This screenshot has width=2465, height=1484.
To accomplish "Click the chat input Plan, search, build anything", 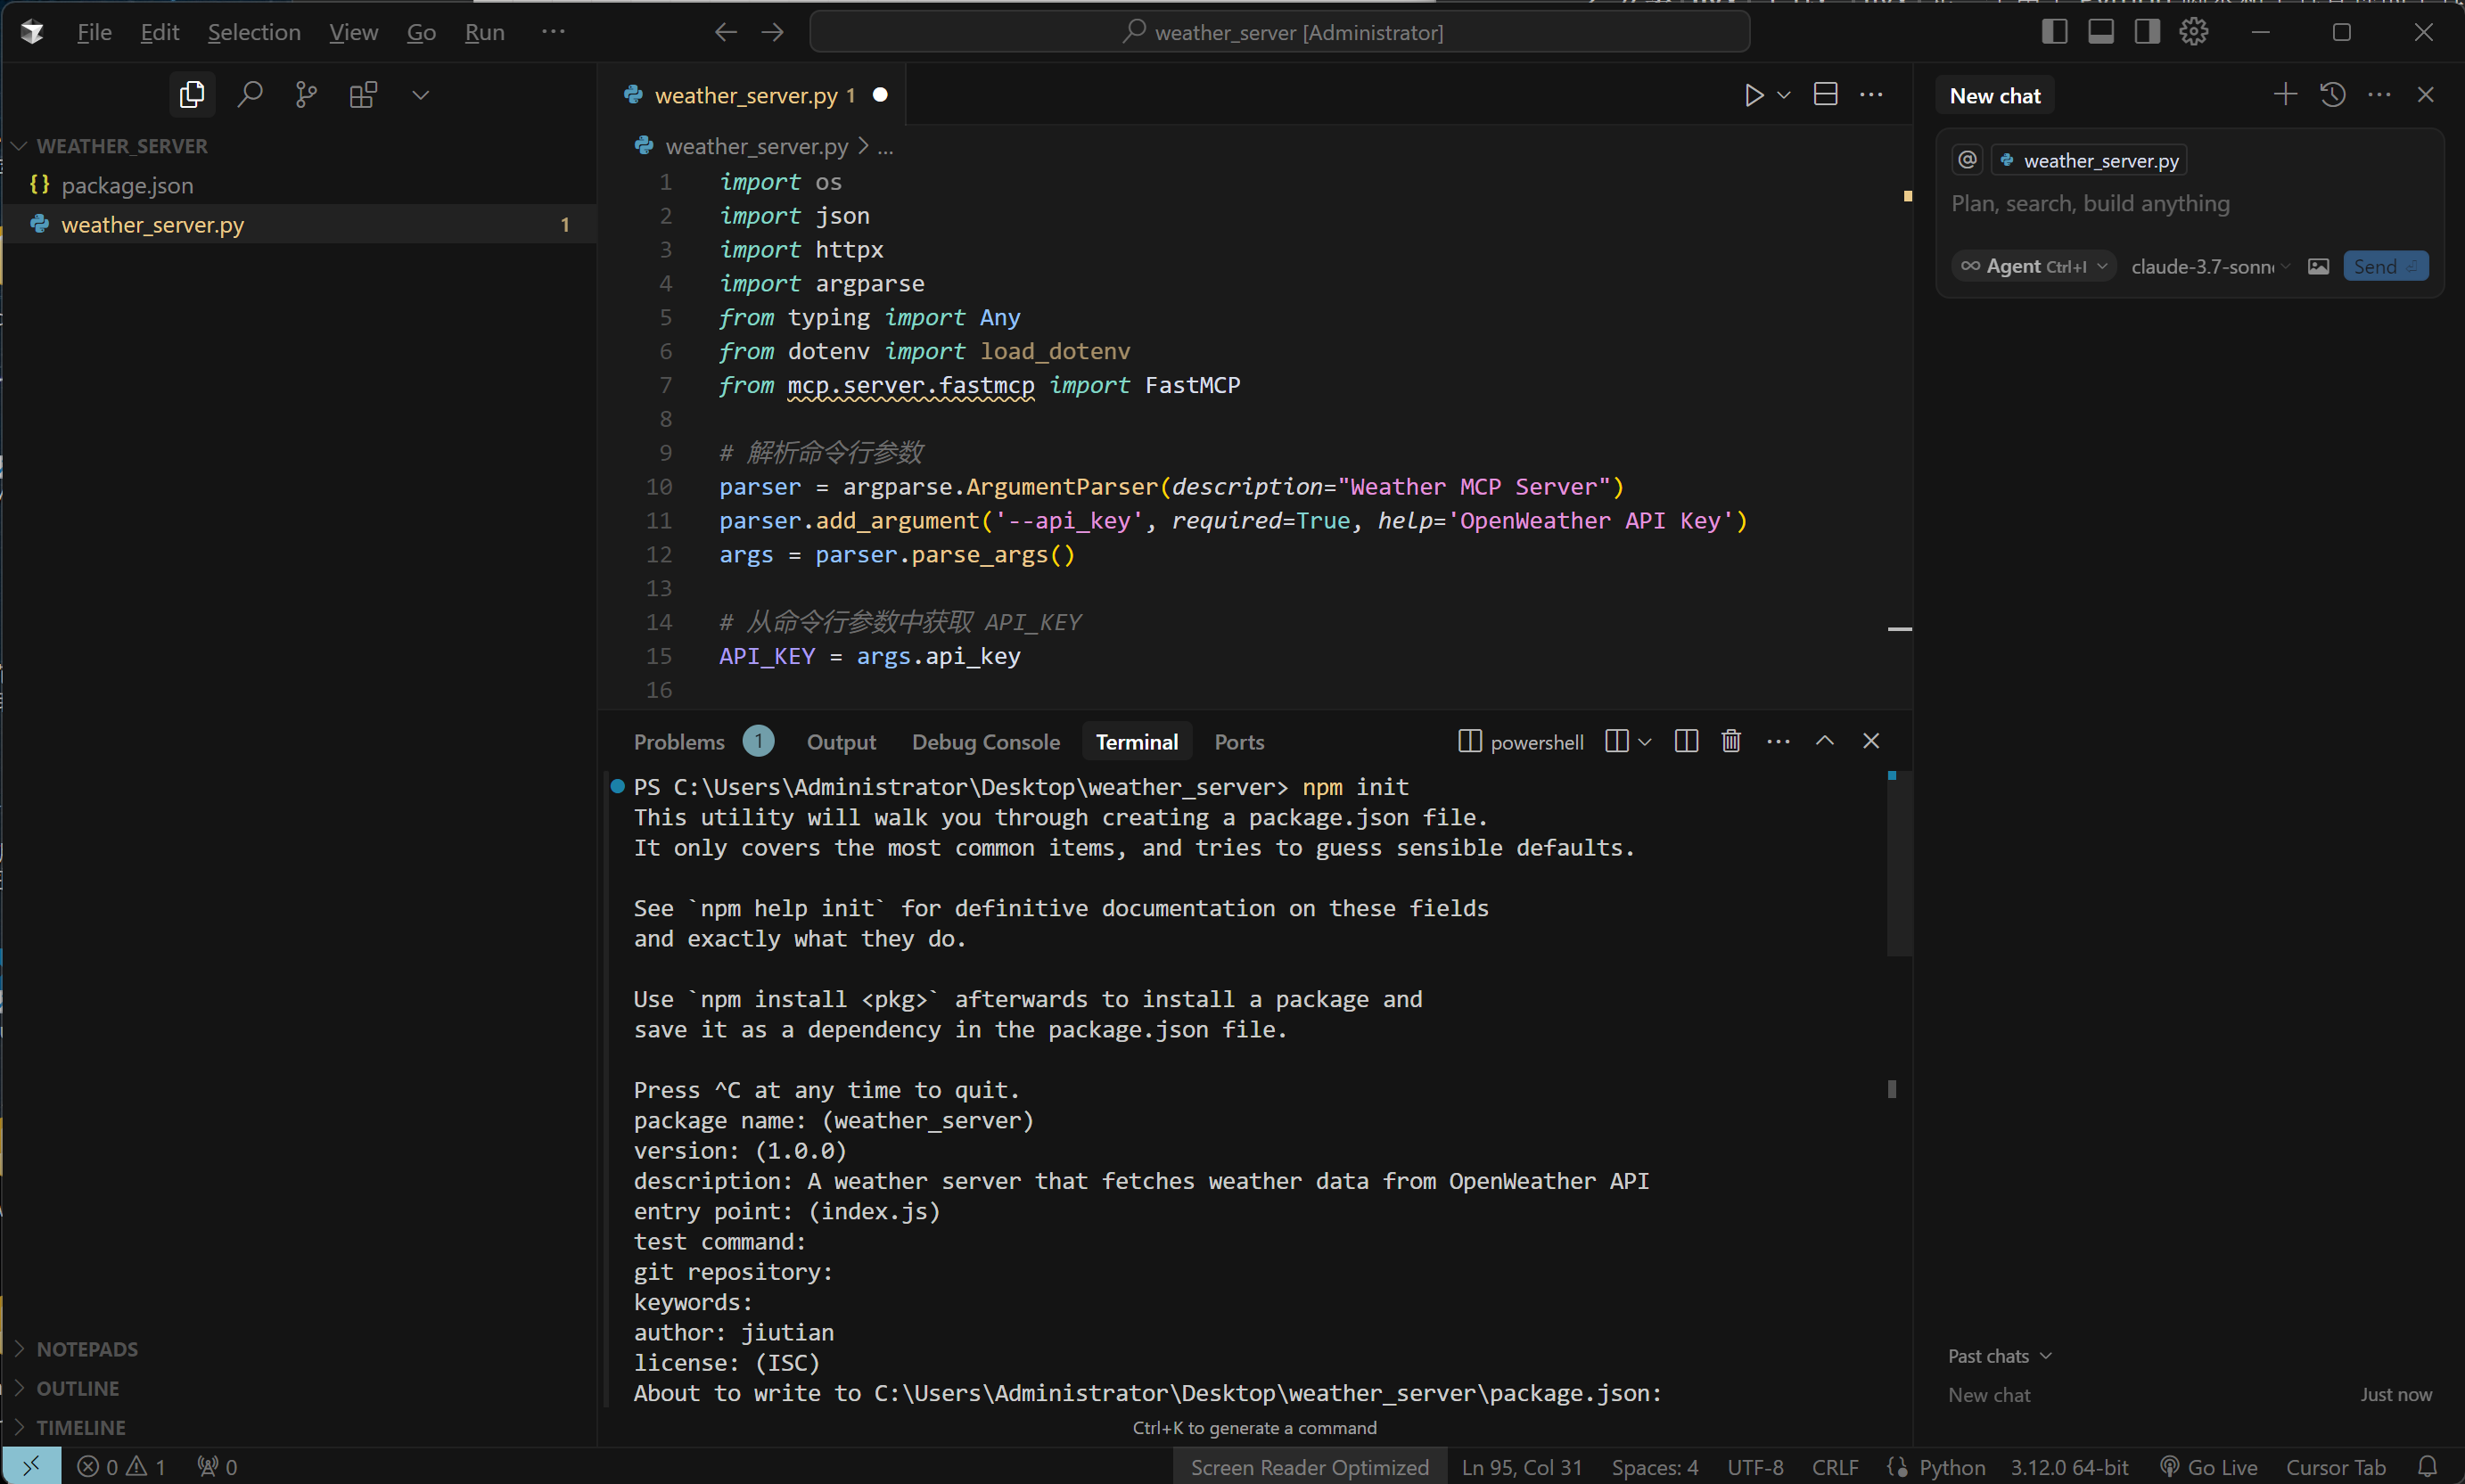I will (x=2190, y=204).
